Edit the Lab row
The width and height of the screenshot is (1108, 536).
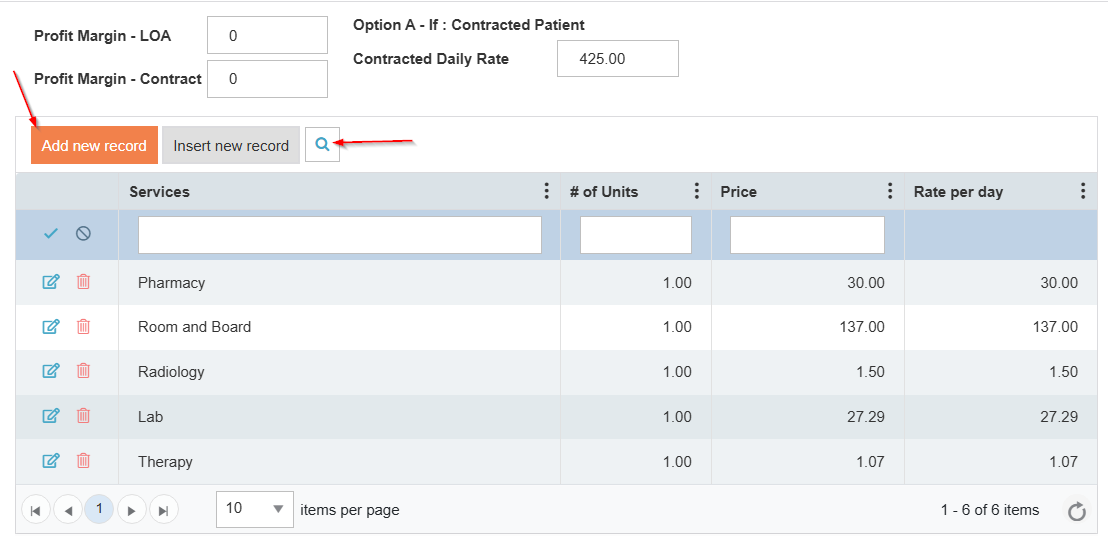pyautogui.click(x=51, y=416)
